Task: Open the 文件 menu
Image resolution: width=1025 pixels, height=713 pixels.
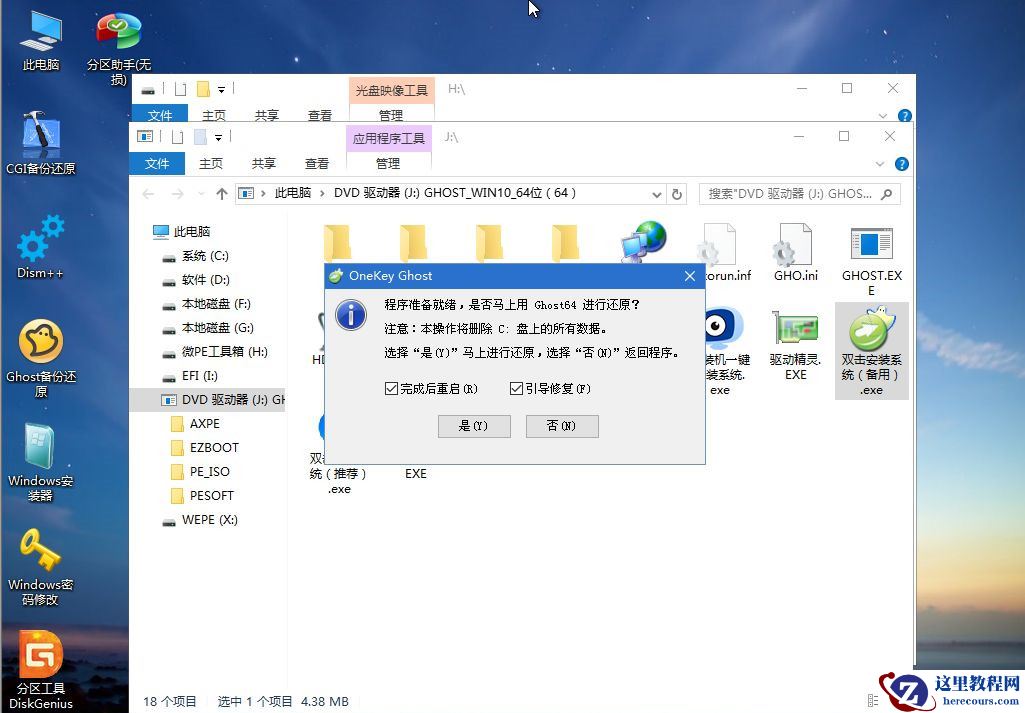Action: (157, 163)
